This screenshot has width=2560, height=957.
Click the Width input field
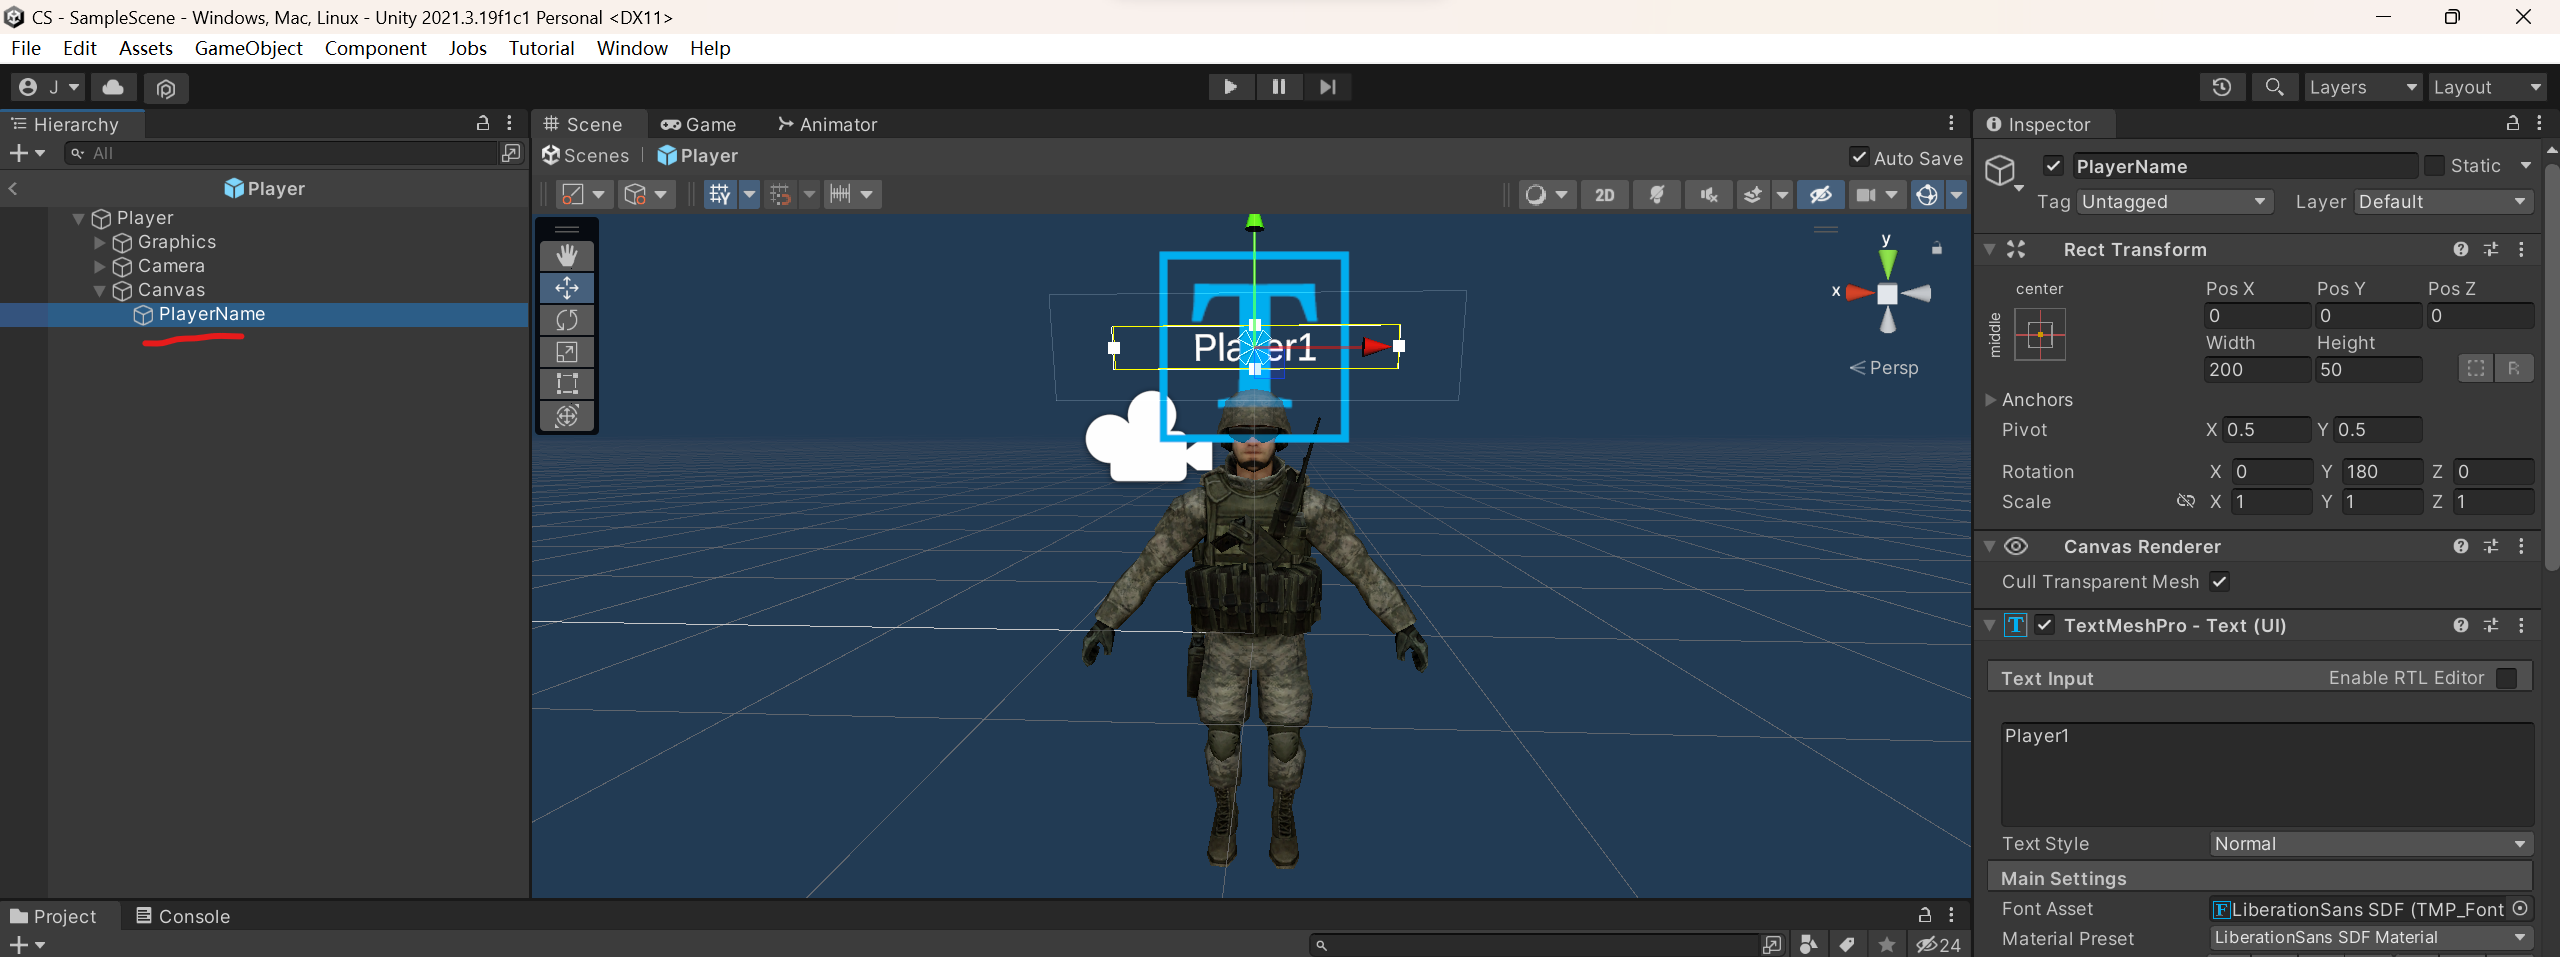click(2257, 370)
